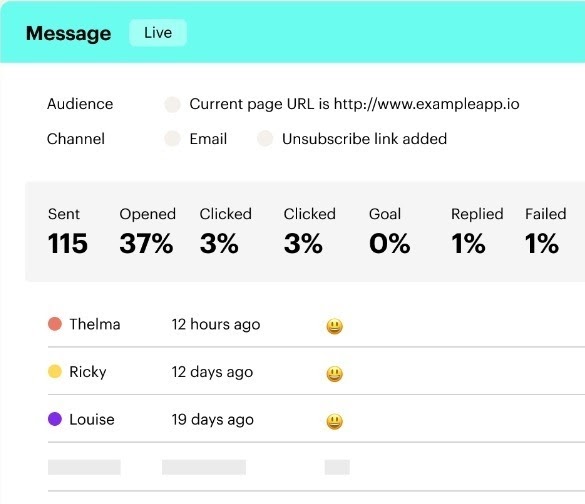Click the smiley emoji in Thelma's row
Screen dimensions: 585x504
(334, 326)
